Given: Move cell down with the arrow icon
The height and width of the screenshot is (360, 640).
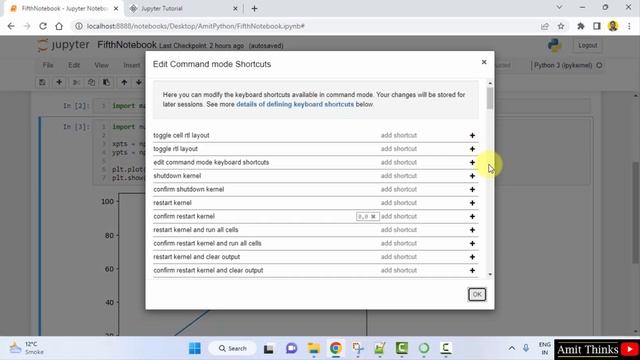Looking at the screenshot, I should coord(139,82).
